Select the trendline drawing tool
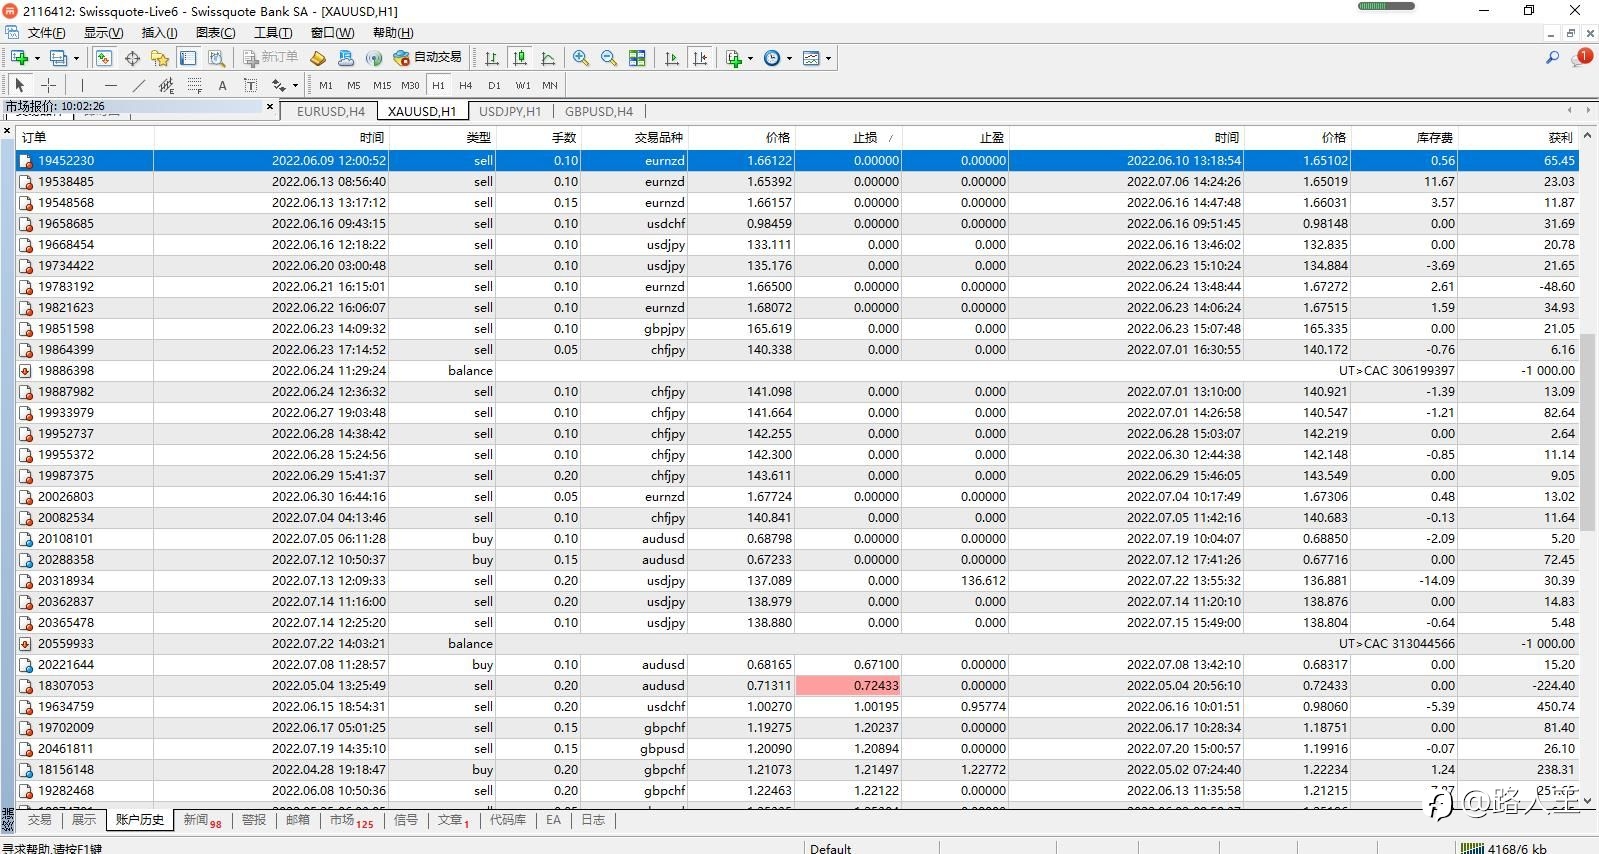1599x854 pixels. [x=139, y=85]
